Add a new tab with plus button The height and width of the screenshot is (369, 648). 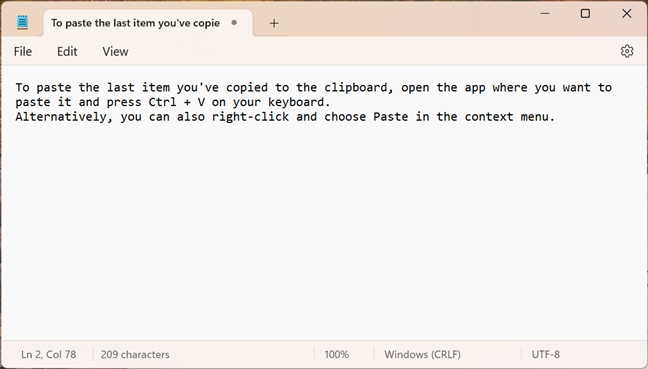(x=274, y=23)
